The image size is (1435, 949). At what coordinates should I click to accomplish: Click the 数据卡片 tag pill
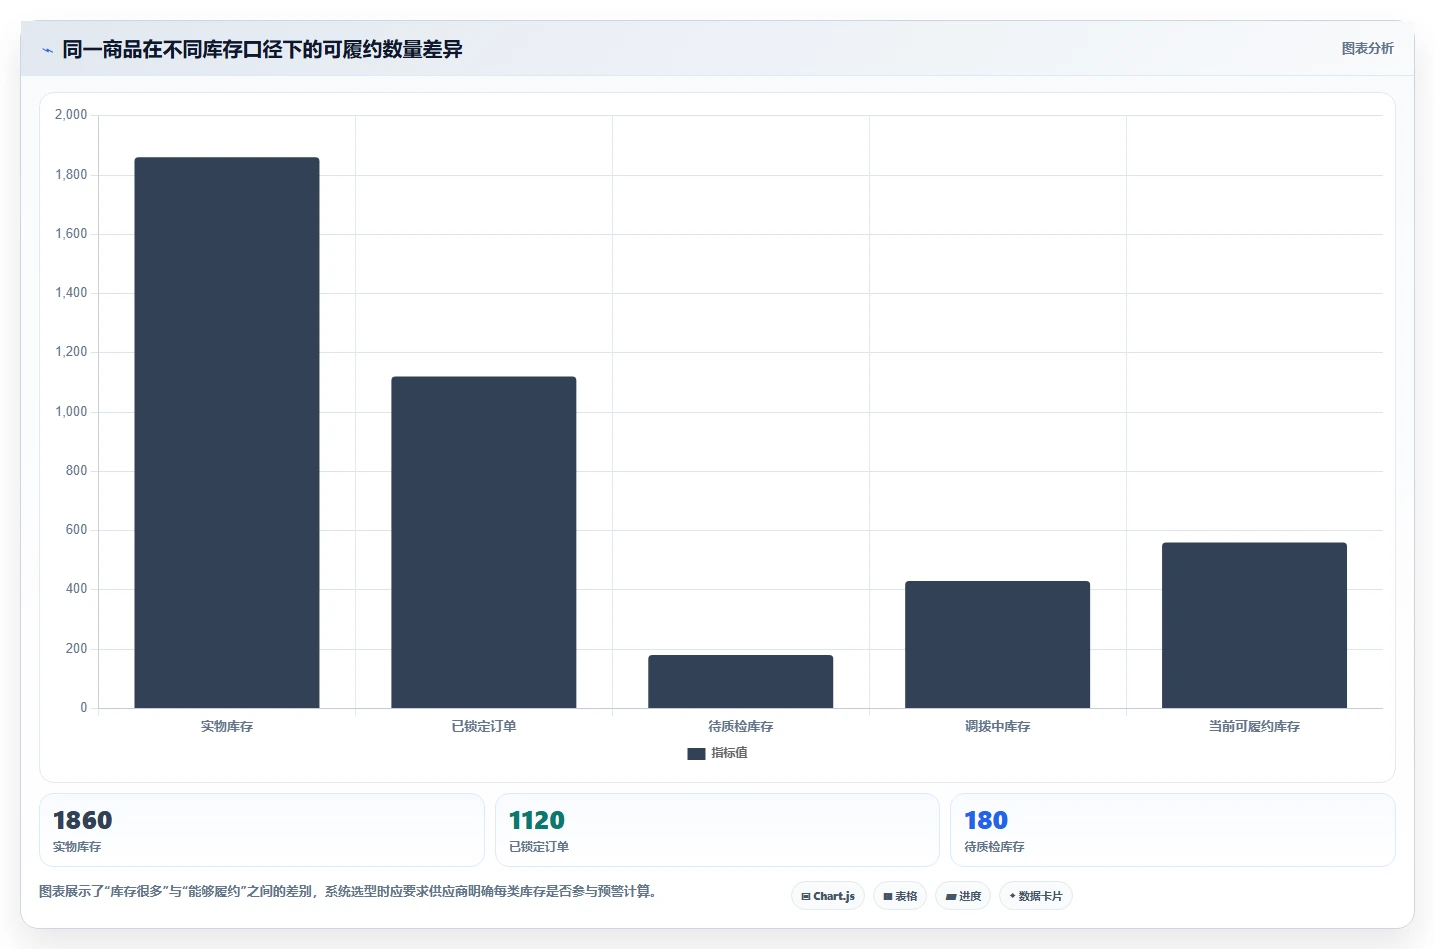[1036, 896]
